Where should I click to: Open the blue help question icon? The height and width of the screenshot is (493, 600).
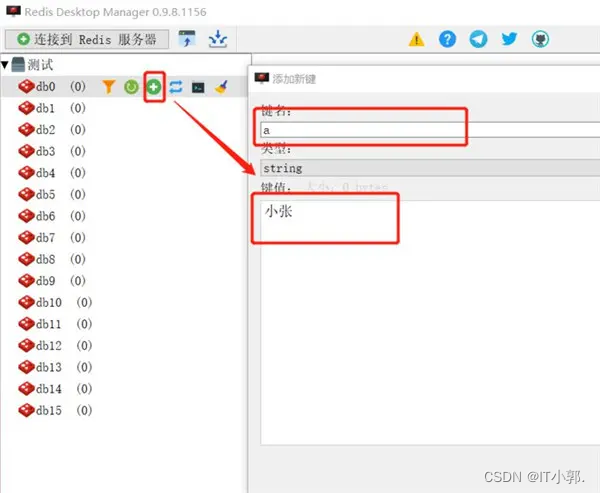click(447, 39)
